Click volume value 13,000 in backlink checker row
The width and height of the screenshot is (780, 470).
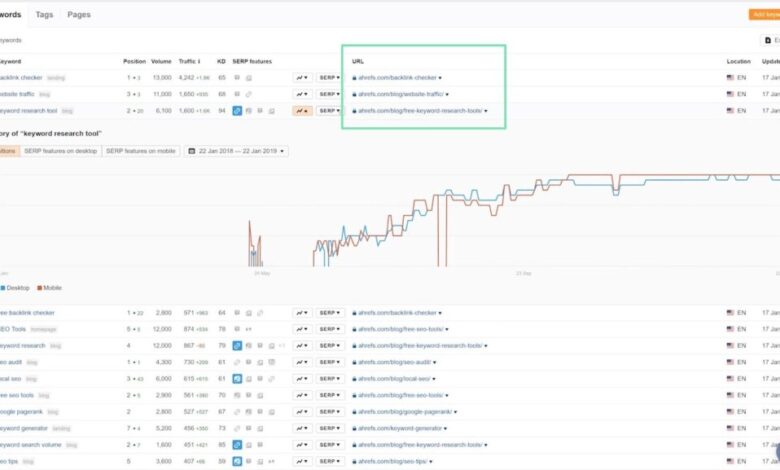[162, 78]
